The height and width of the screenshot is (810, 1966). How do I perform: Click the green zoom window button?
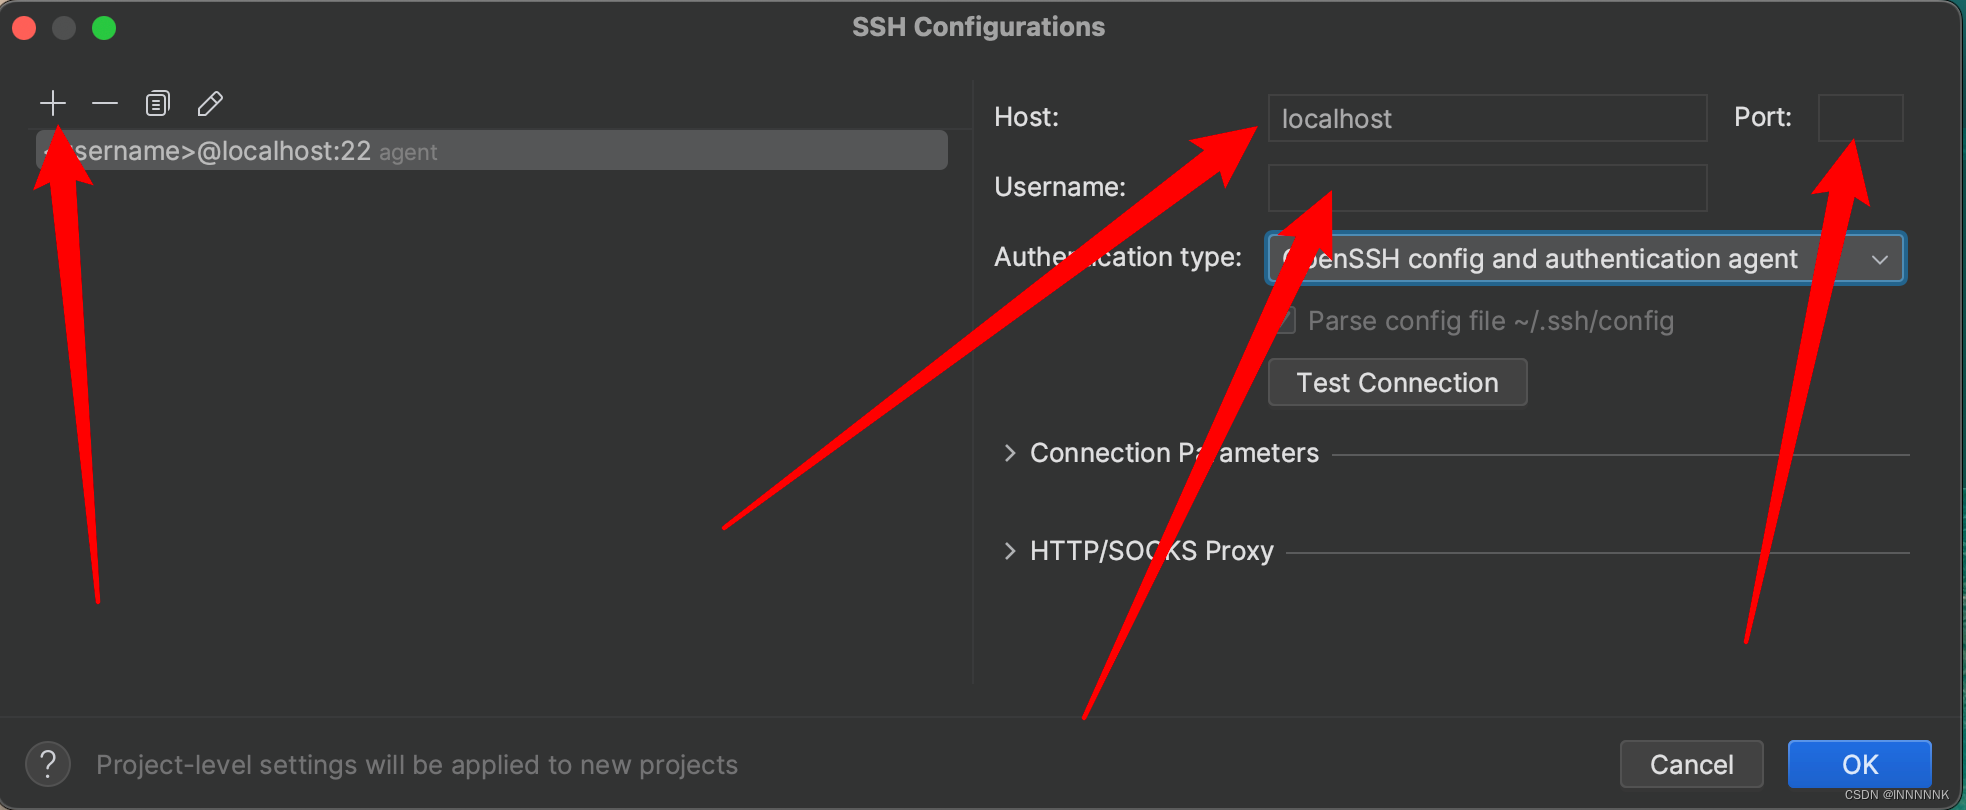pyautogui.click(x=104, y=28)
